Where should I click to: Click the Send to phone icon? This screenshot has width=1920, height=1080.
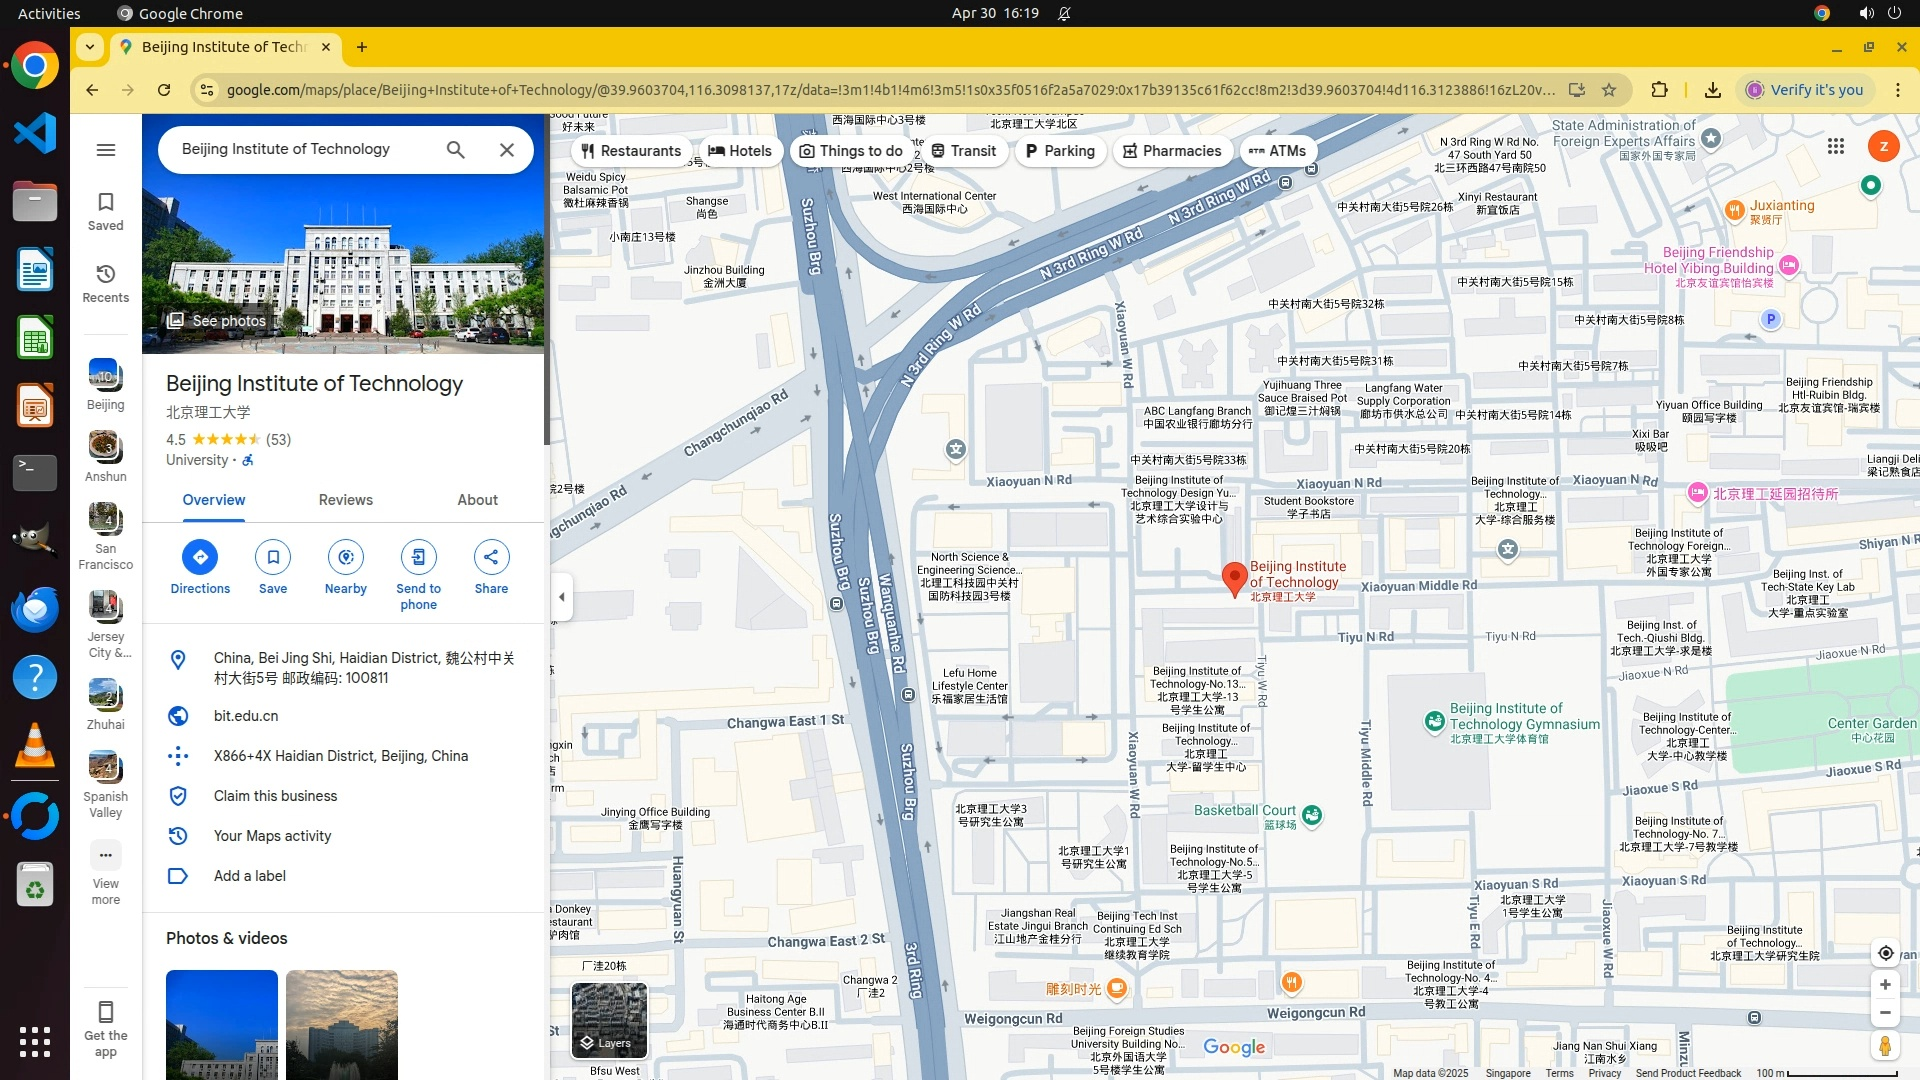(418, 557)
